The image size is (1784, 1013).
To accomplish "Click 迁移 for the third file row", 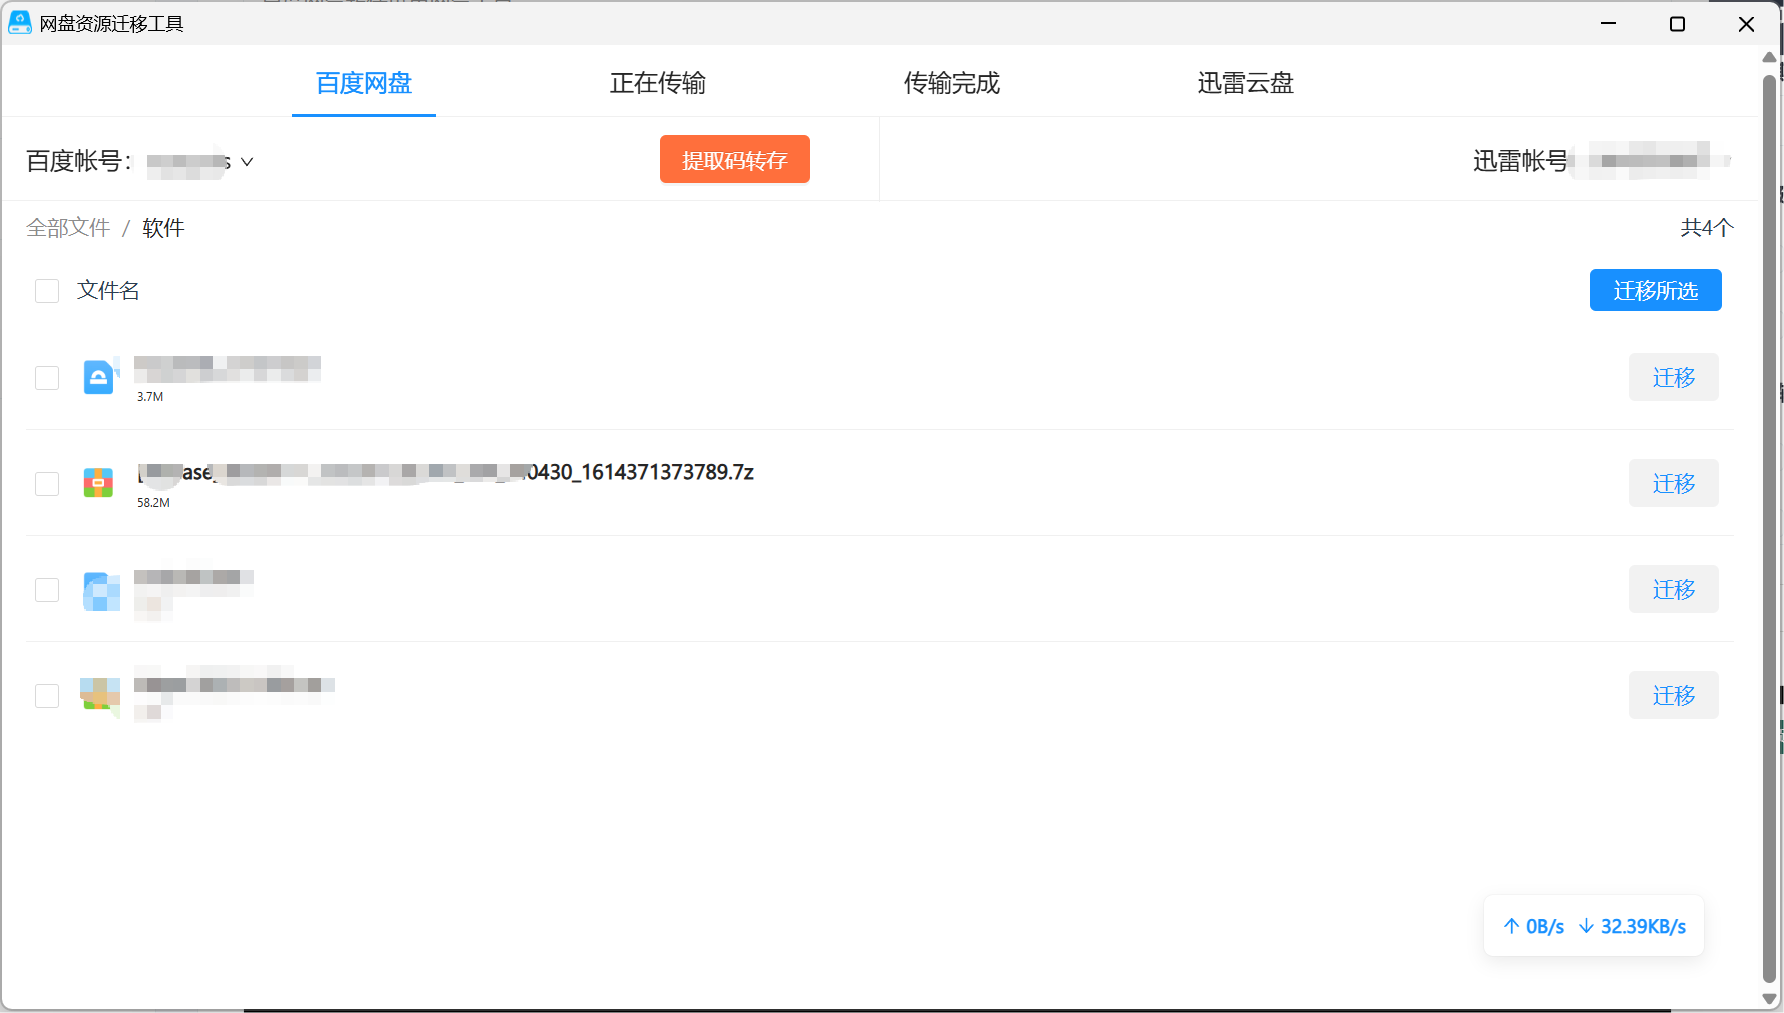I will 1674,589.
